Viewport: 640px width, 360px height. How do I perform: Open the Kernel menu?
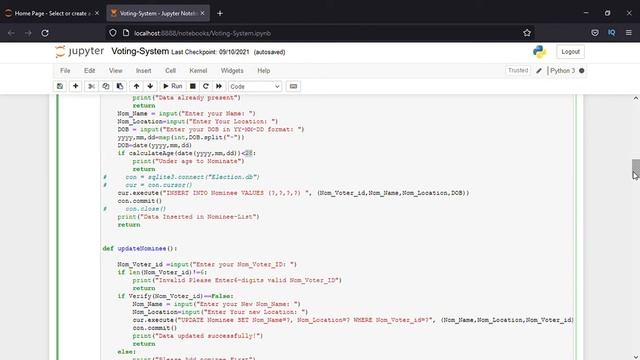point(198,71)
